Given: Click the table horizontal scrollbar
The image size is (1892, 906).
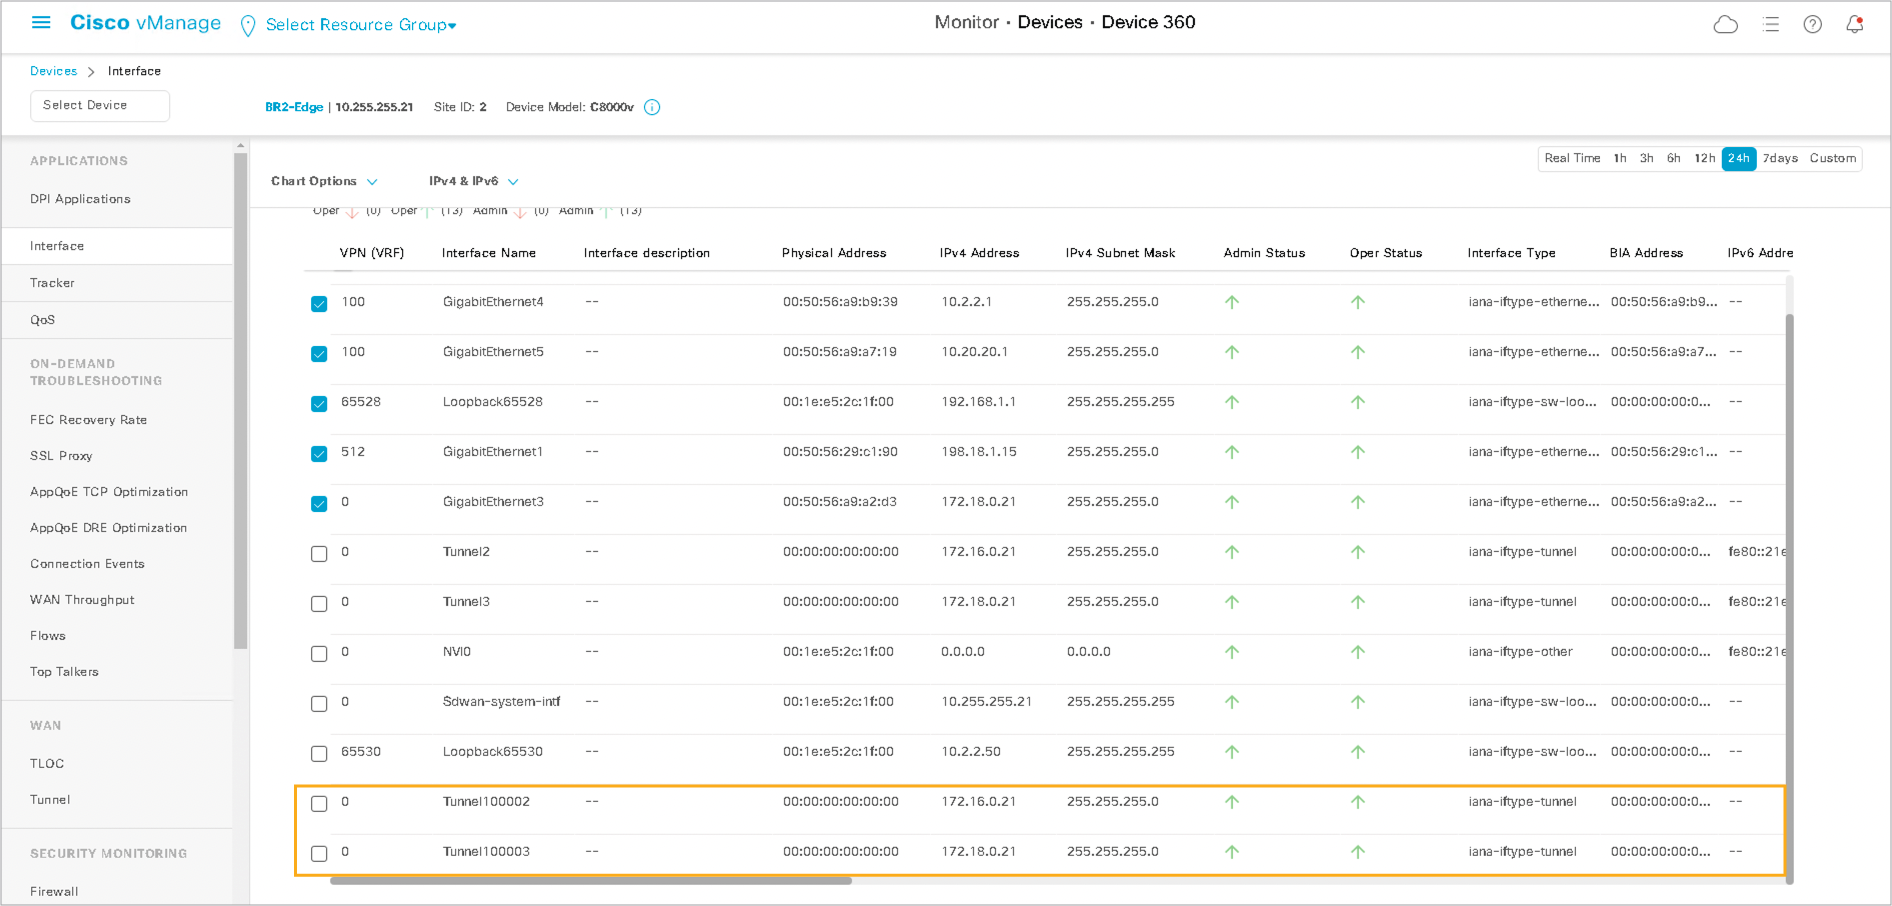Looking at the screenshot, I should 590,881.
